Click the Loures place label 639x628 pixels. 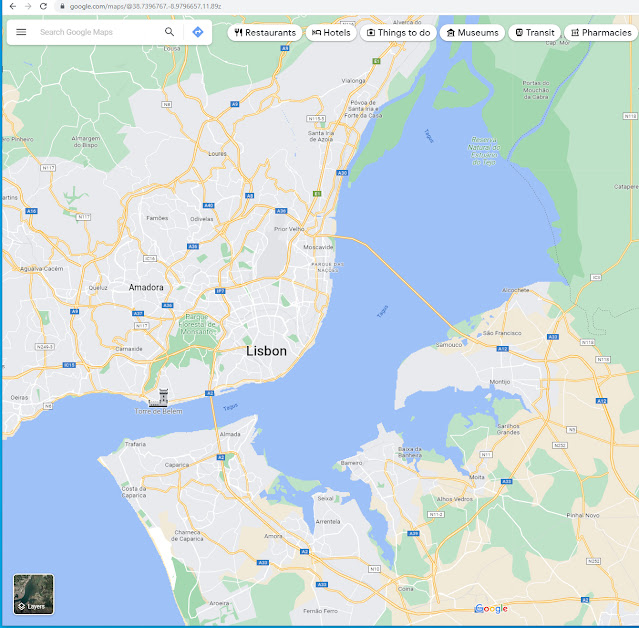pyautogui.click(x=217, y=154)
